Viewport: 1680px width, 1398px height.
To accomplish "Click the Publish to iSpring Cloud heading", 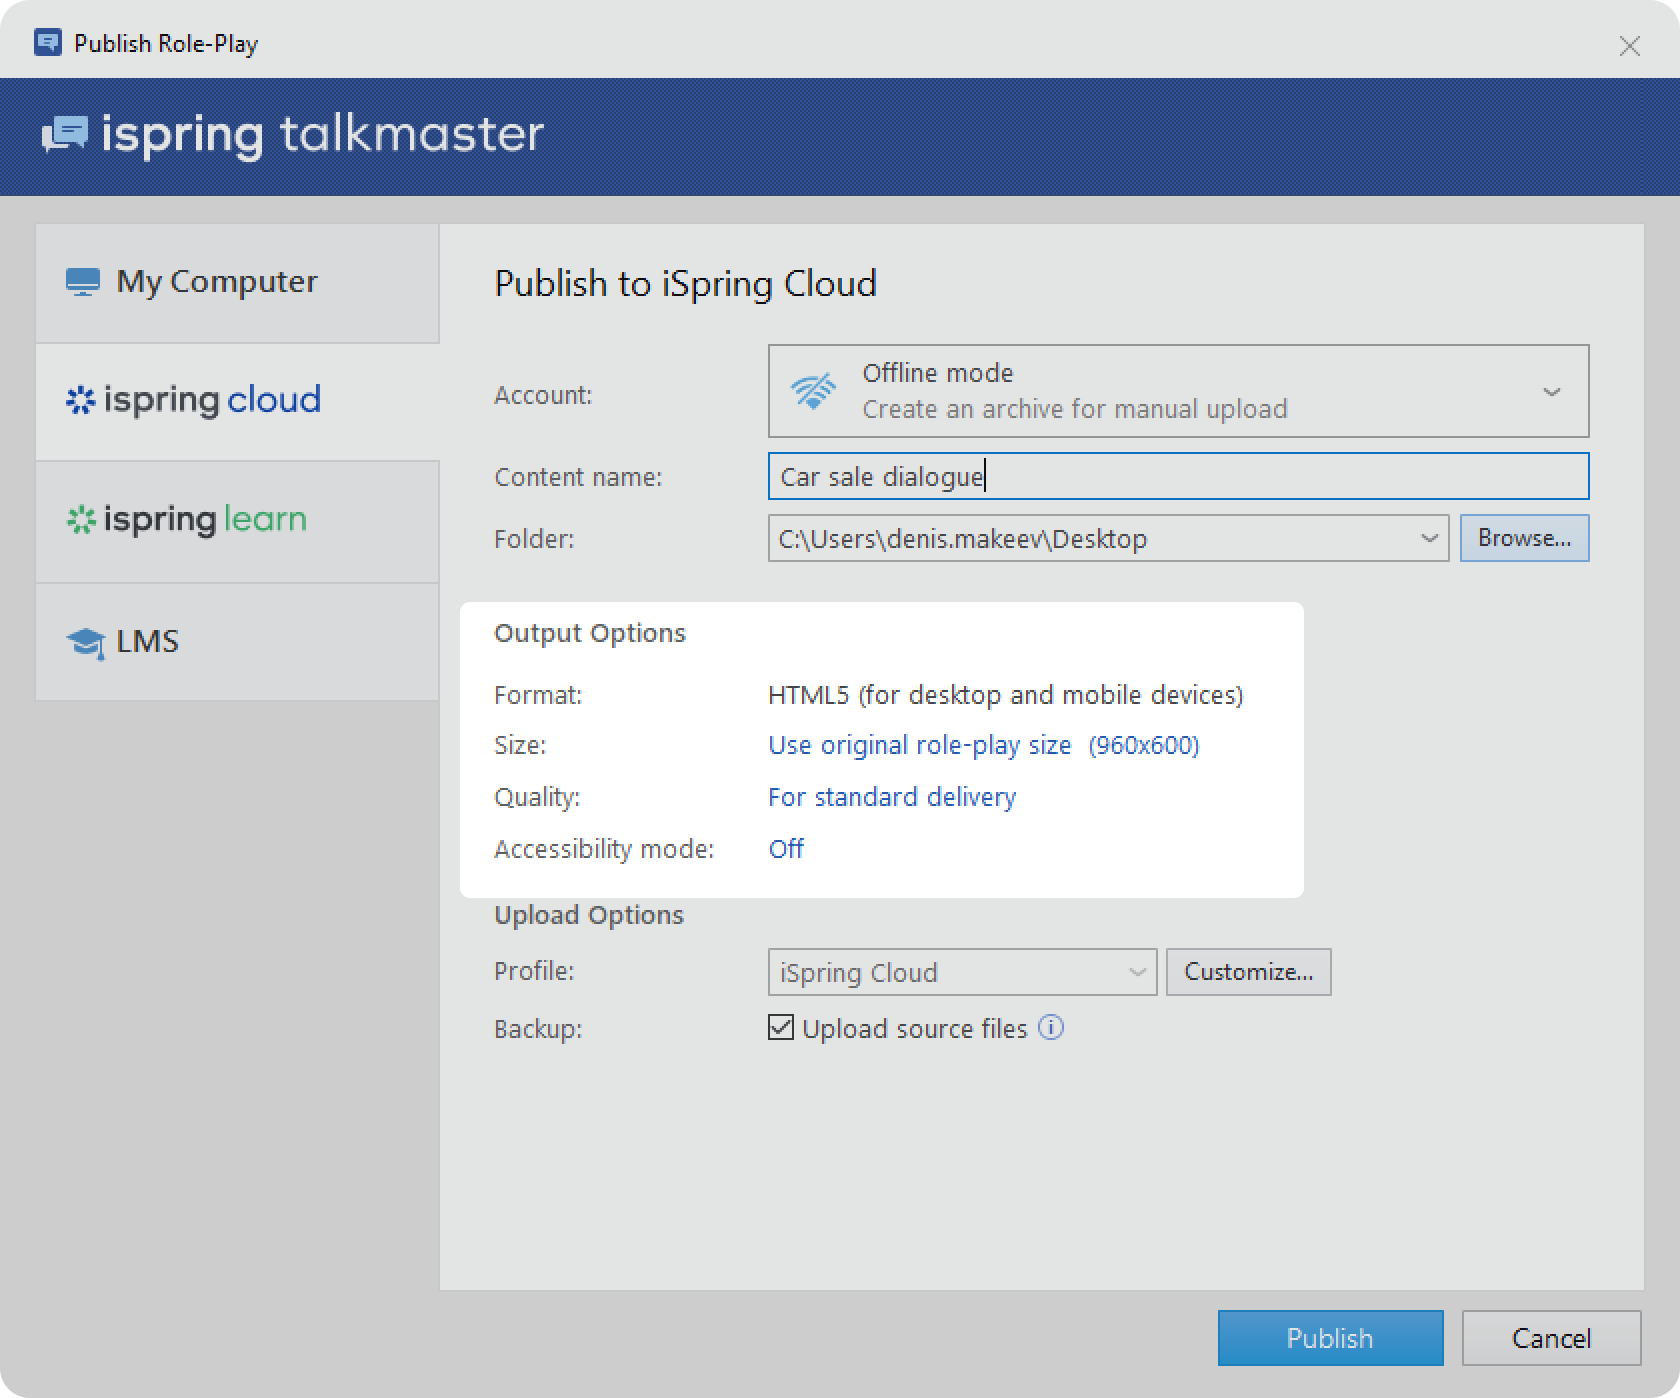I will tap(685, 284).
